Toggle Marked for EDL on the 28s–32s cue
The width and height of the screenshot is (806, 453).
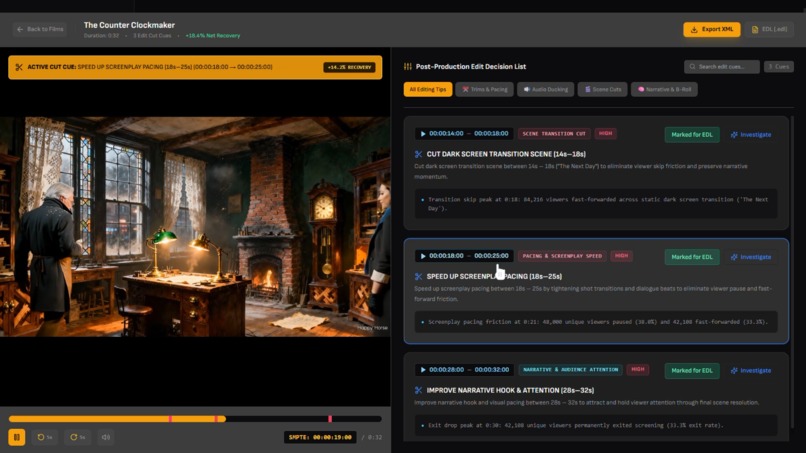point(692,371)
